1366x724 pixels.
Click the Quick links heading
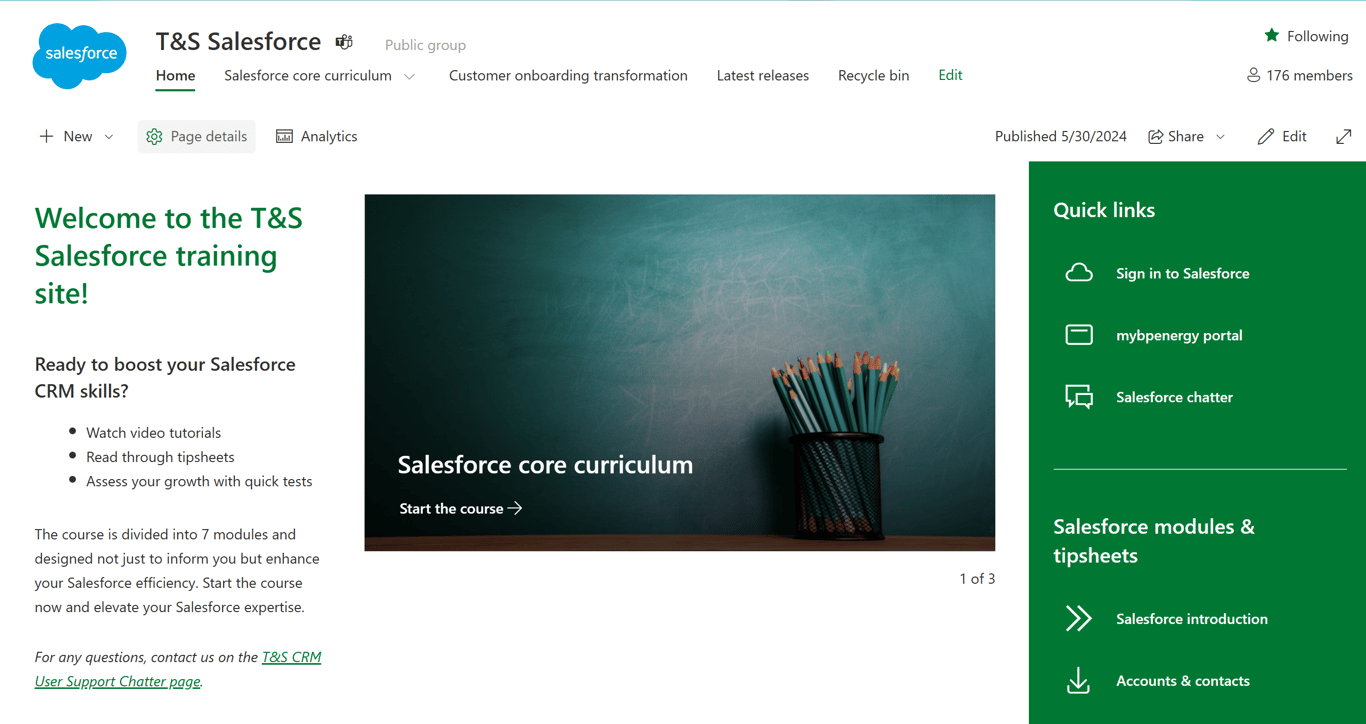click(x=1104, y=210)
